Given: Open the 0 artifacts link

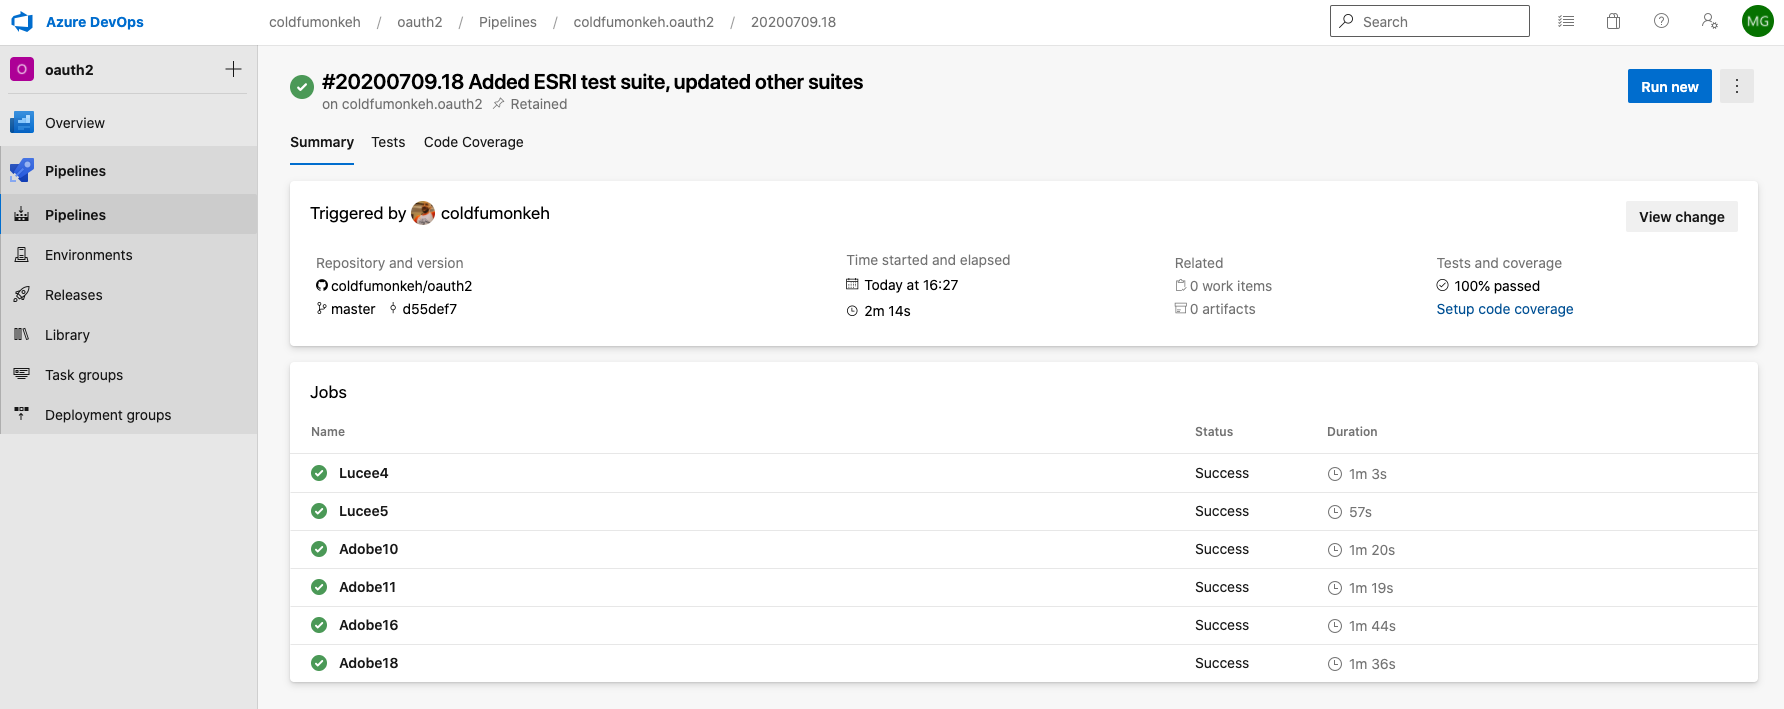Looking at the screenshot, I should pos(1223,309).
